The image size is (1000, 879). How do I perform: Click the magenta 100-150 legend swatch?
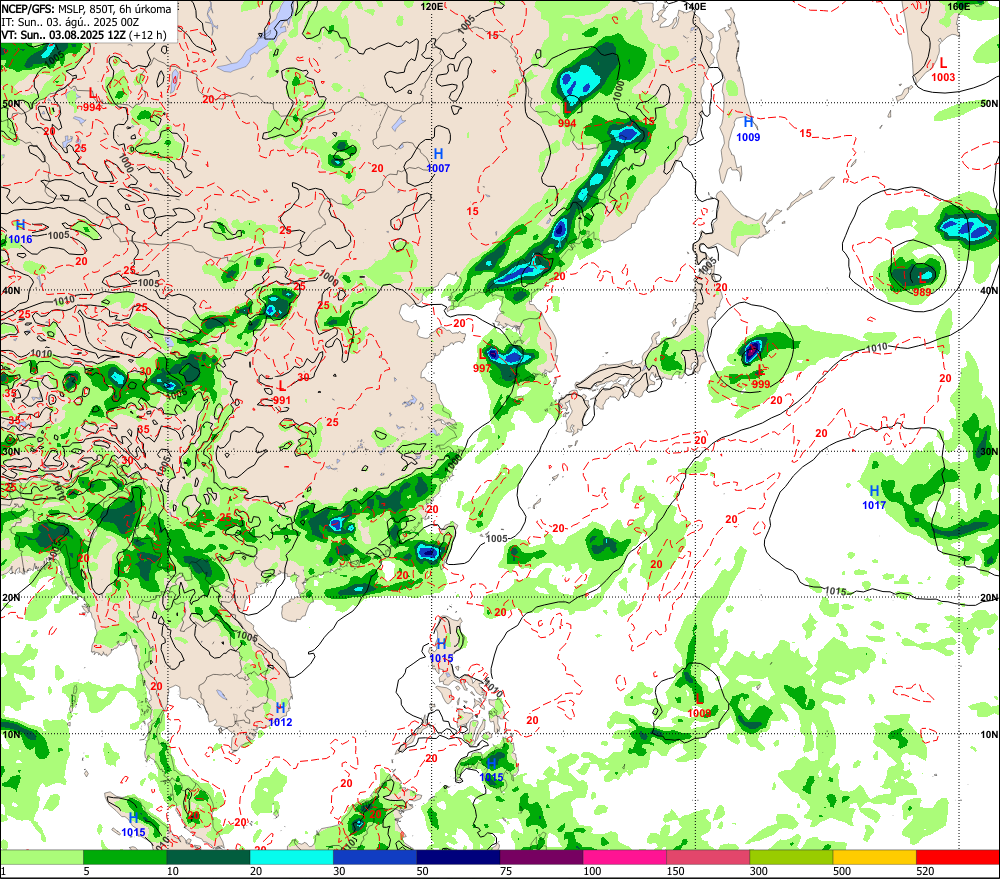tap(625, 857)
